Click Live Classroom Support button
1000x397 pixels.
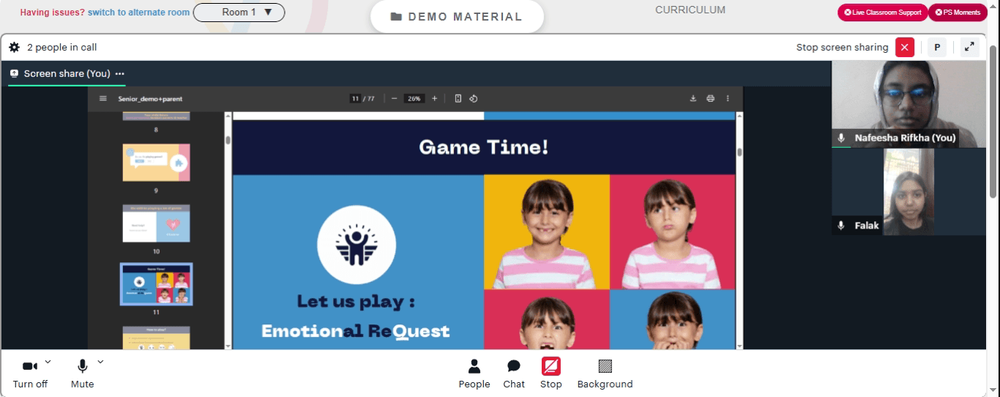point(883,12)
